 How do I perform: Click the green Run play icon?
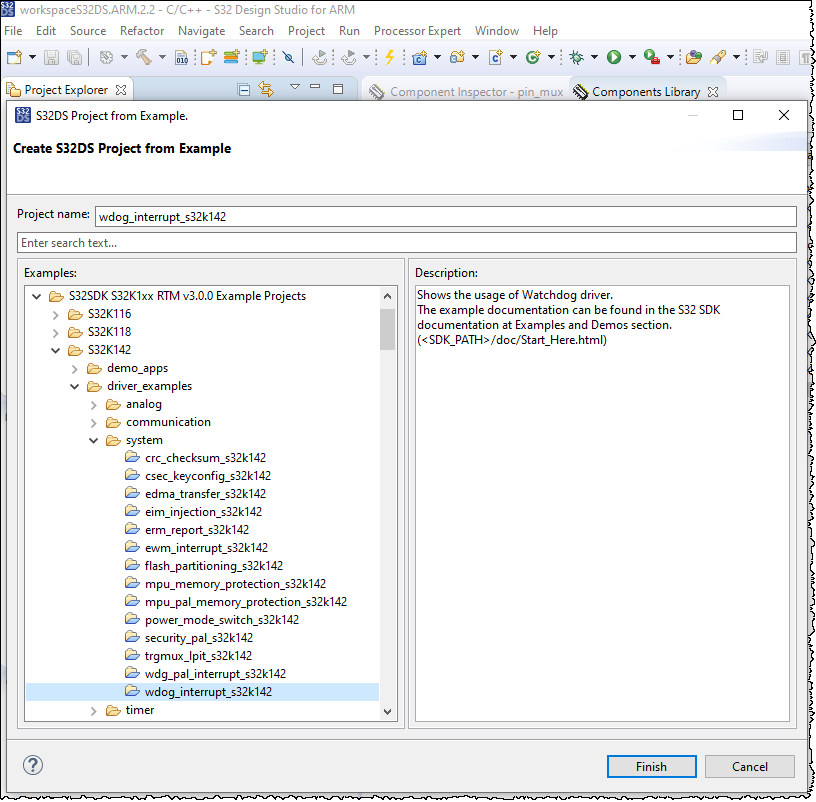(614, 57)
